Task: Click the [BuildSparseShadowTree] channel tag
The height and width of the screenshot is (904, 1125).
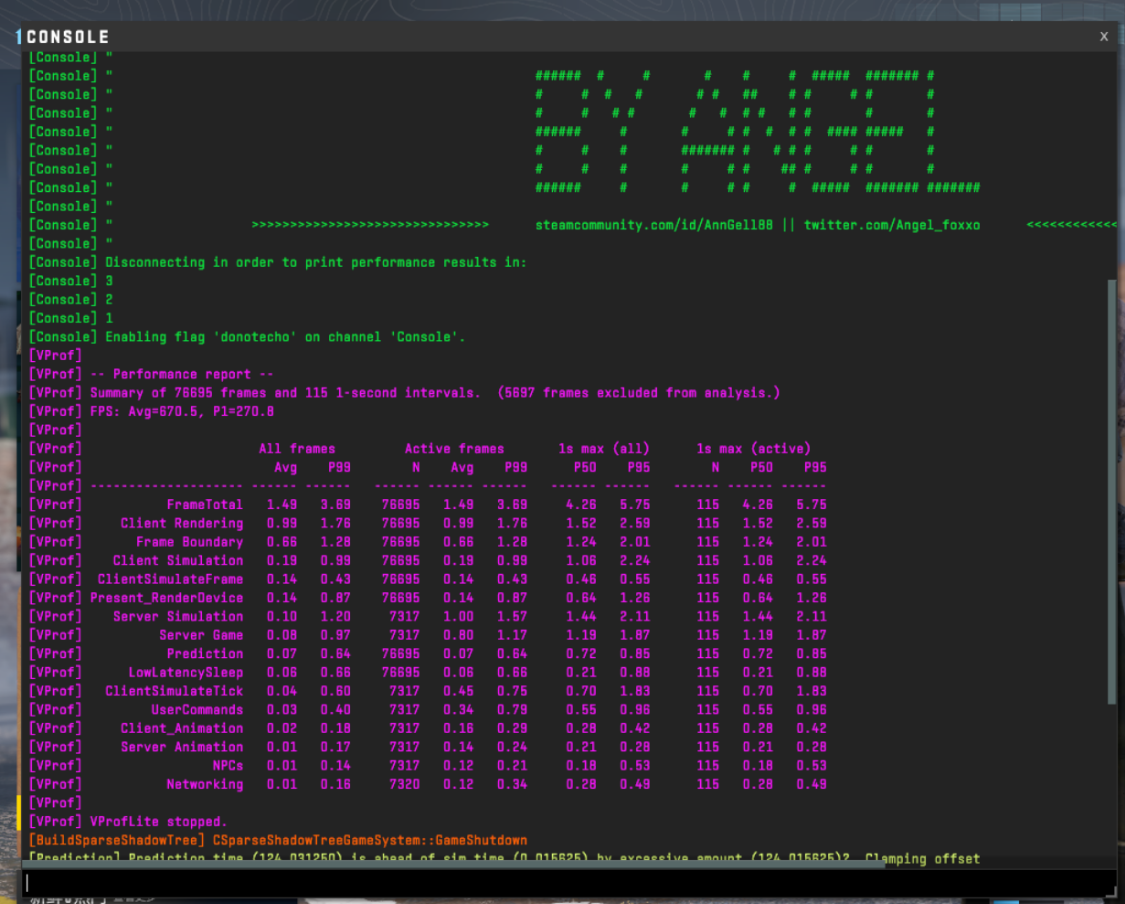Action: point(117,841)
